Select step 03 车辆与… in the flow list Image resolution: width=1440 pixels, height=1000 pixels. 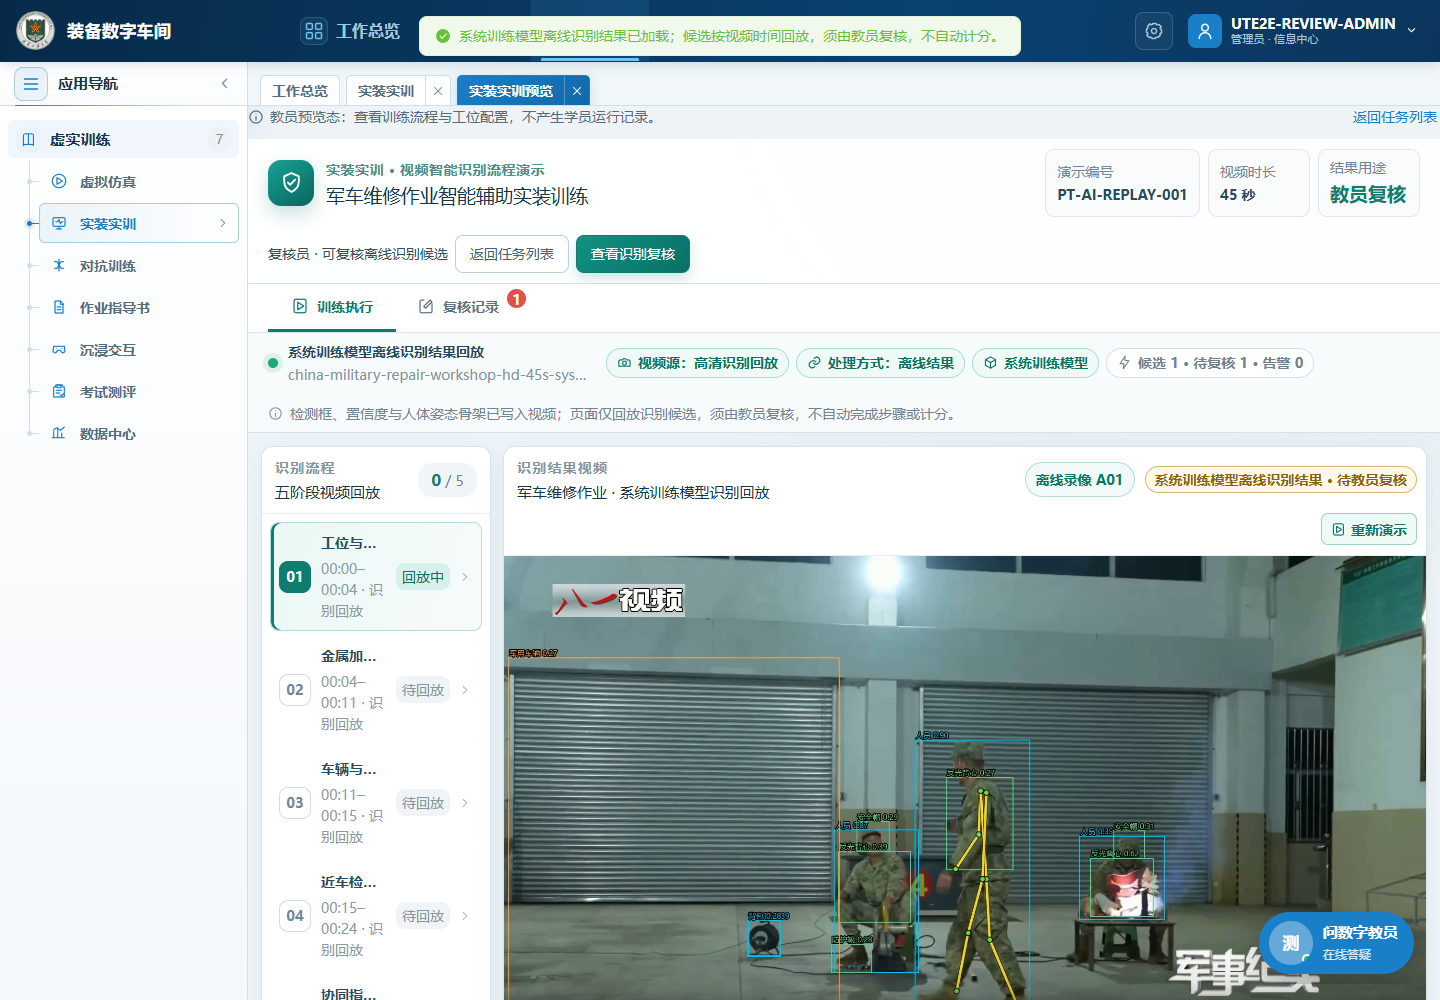pyautogui.click(x=376, y=803)
